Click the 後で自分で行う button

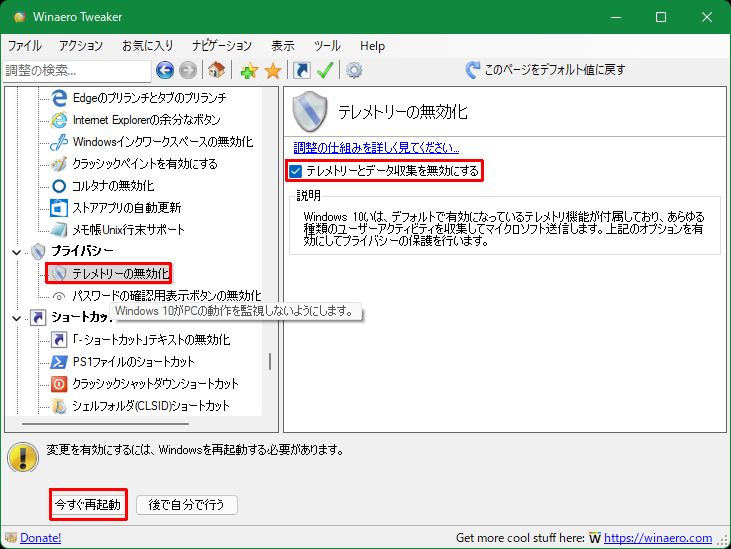186,504
